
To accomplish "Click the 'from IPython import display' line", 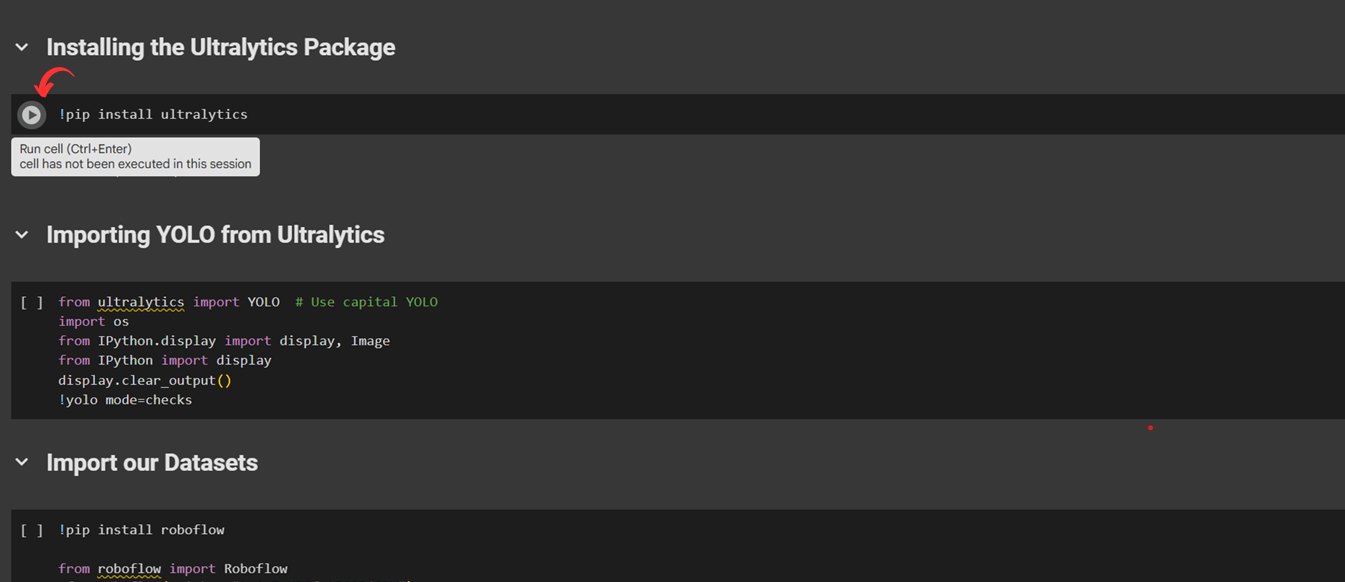I will tap(165, 360).
